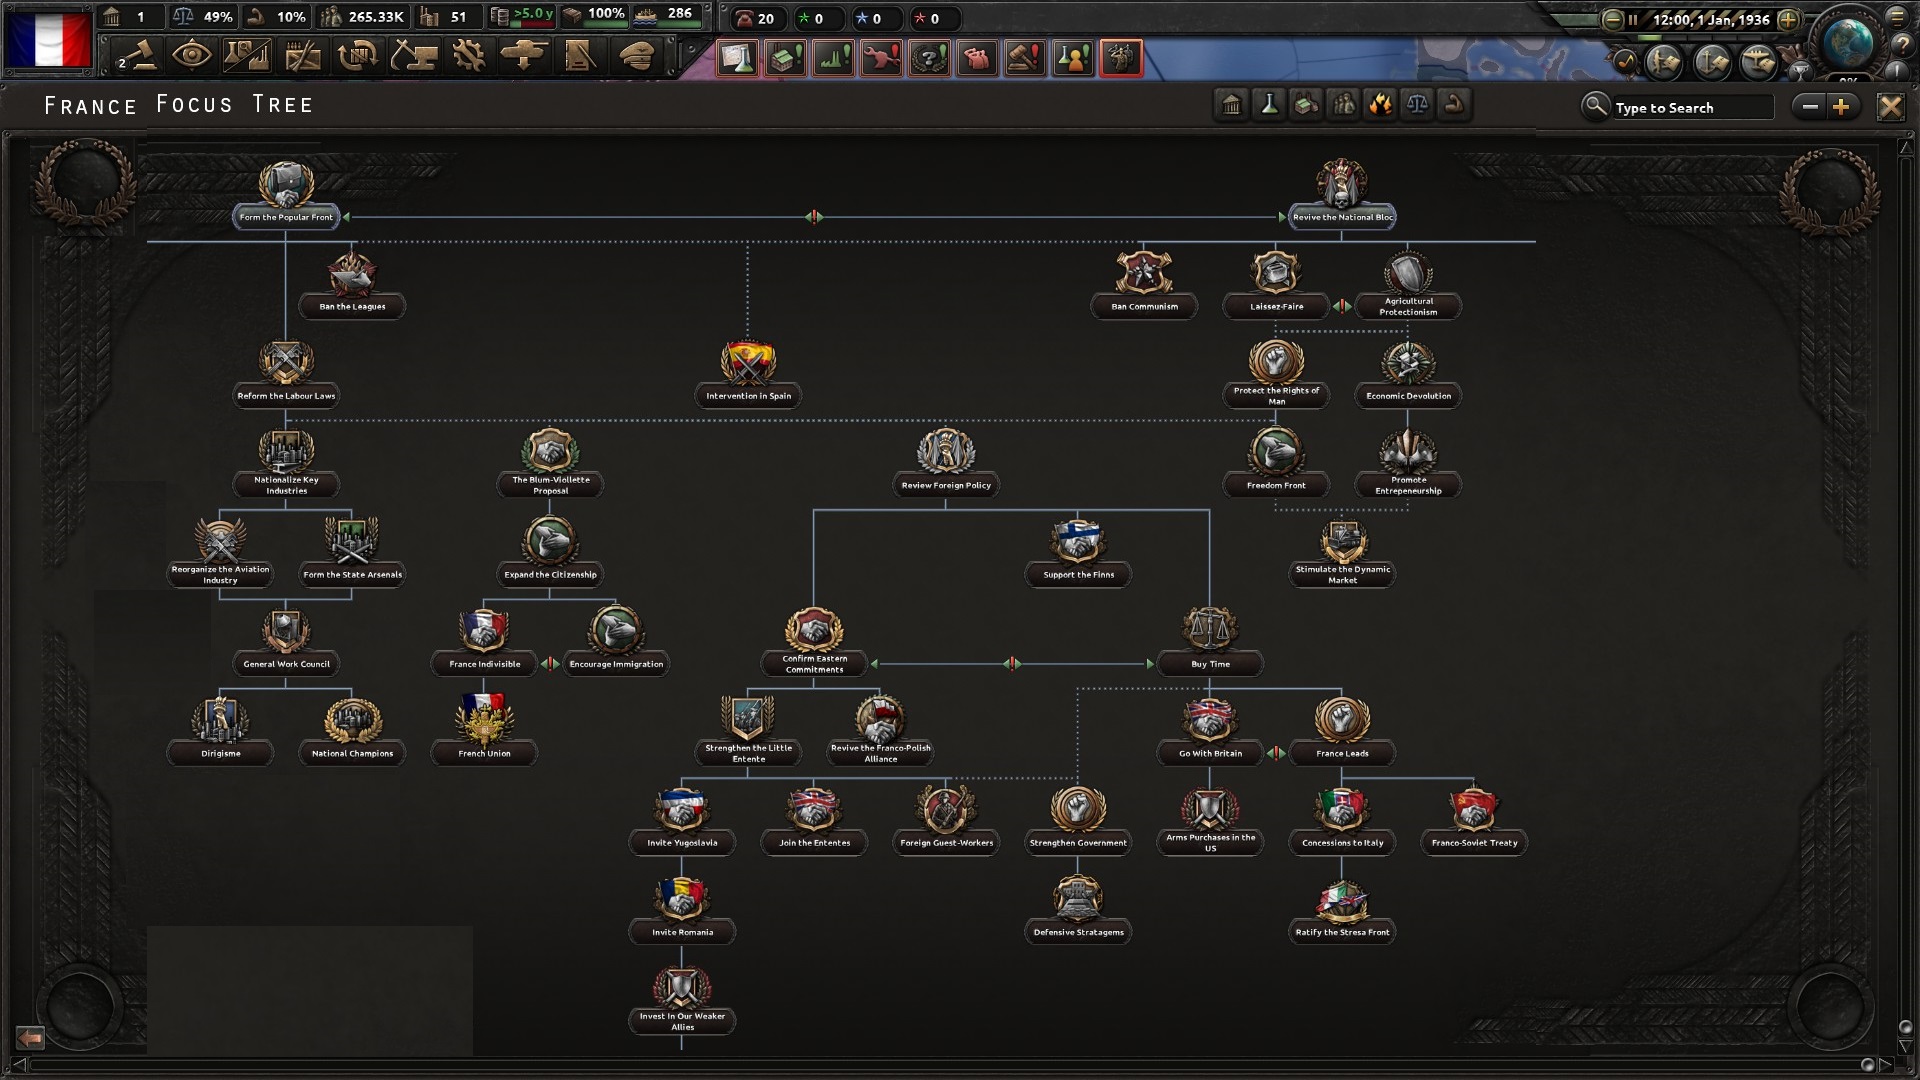Toggle the research filter flask icon

pos(1269,105)
